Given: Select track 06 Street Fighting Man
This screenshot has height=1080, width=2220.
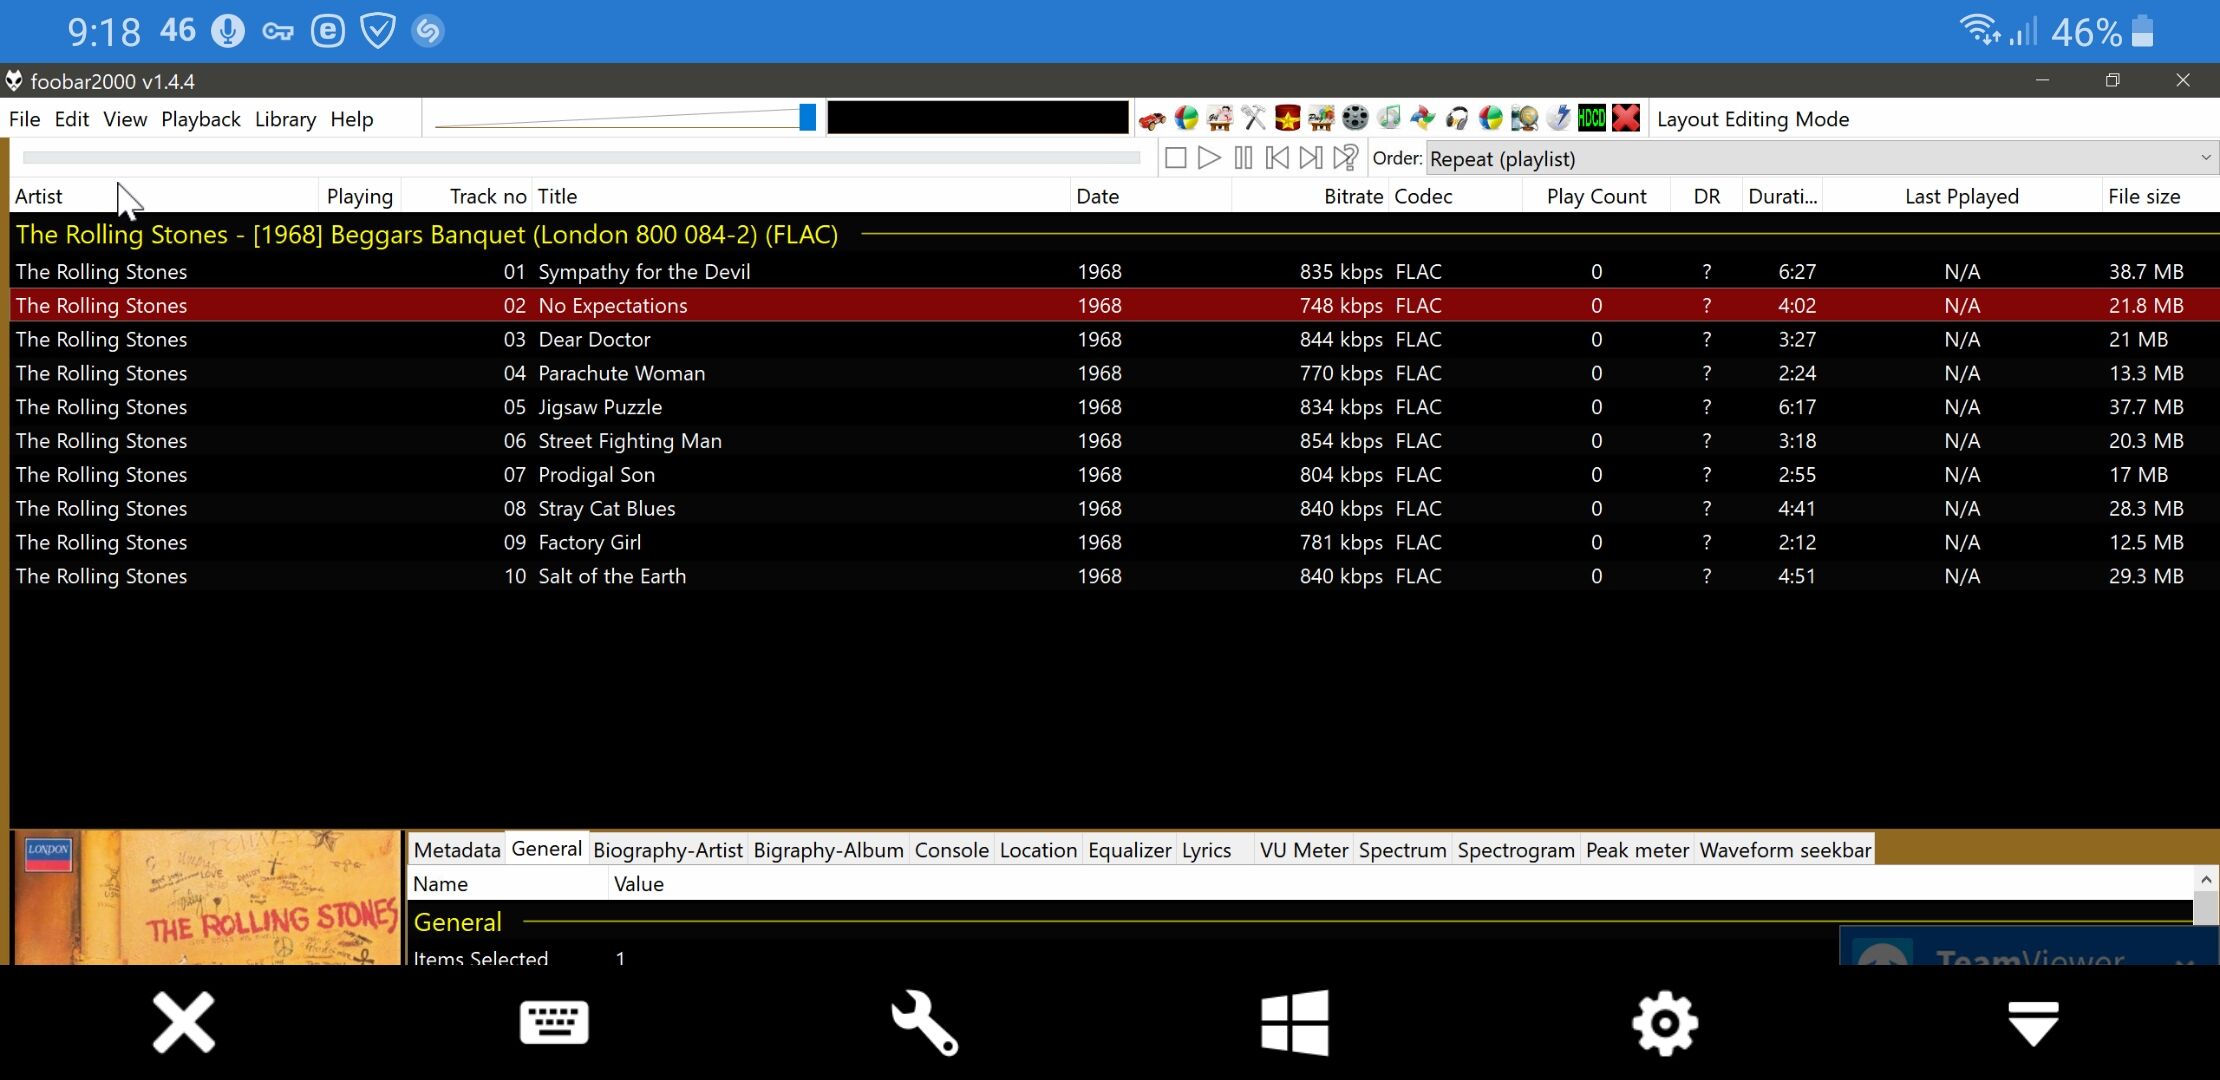Looking at the screenshot, I should pos(1114,441).
